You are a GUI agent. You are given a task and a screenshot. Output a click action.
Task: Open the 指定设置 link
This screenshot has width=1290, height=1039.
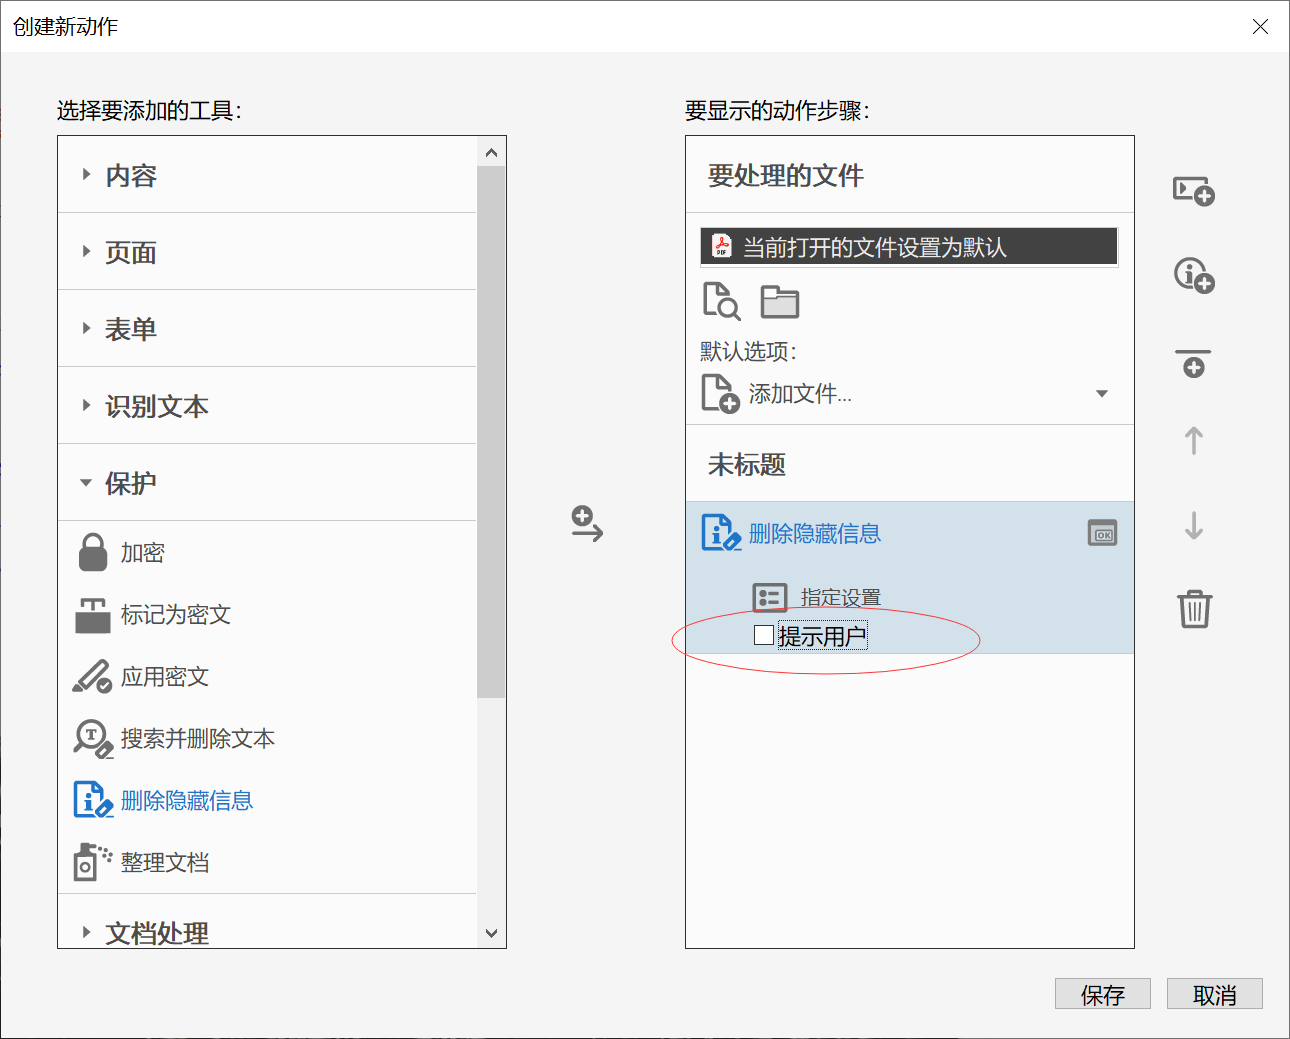841,598
